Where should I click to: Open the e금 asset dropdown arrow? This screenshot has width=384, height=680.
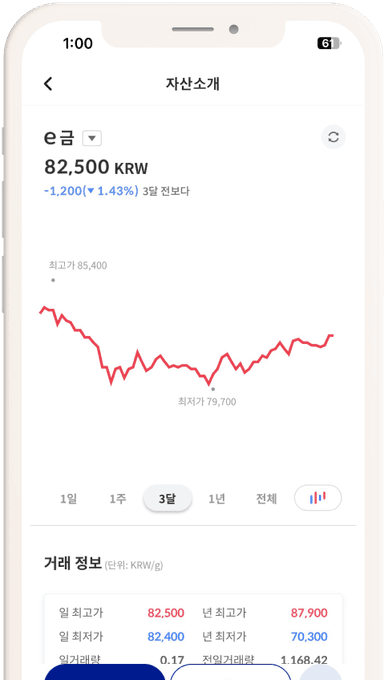click(x=92, y=139)
